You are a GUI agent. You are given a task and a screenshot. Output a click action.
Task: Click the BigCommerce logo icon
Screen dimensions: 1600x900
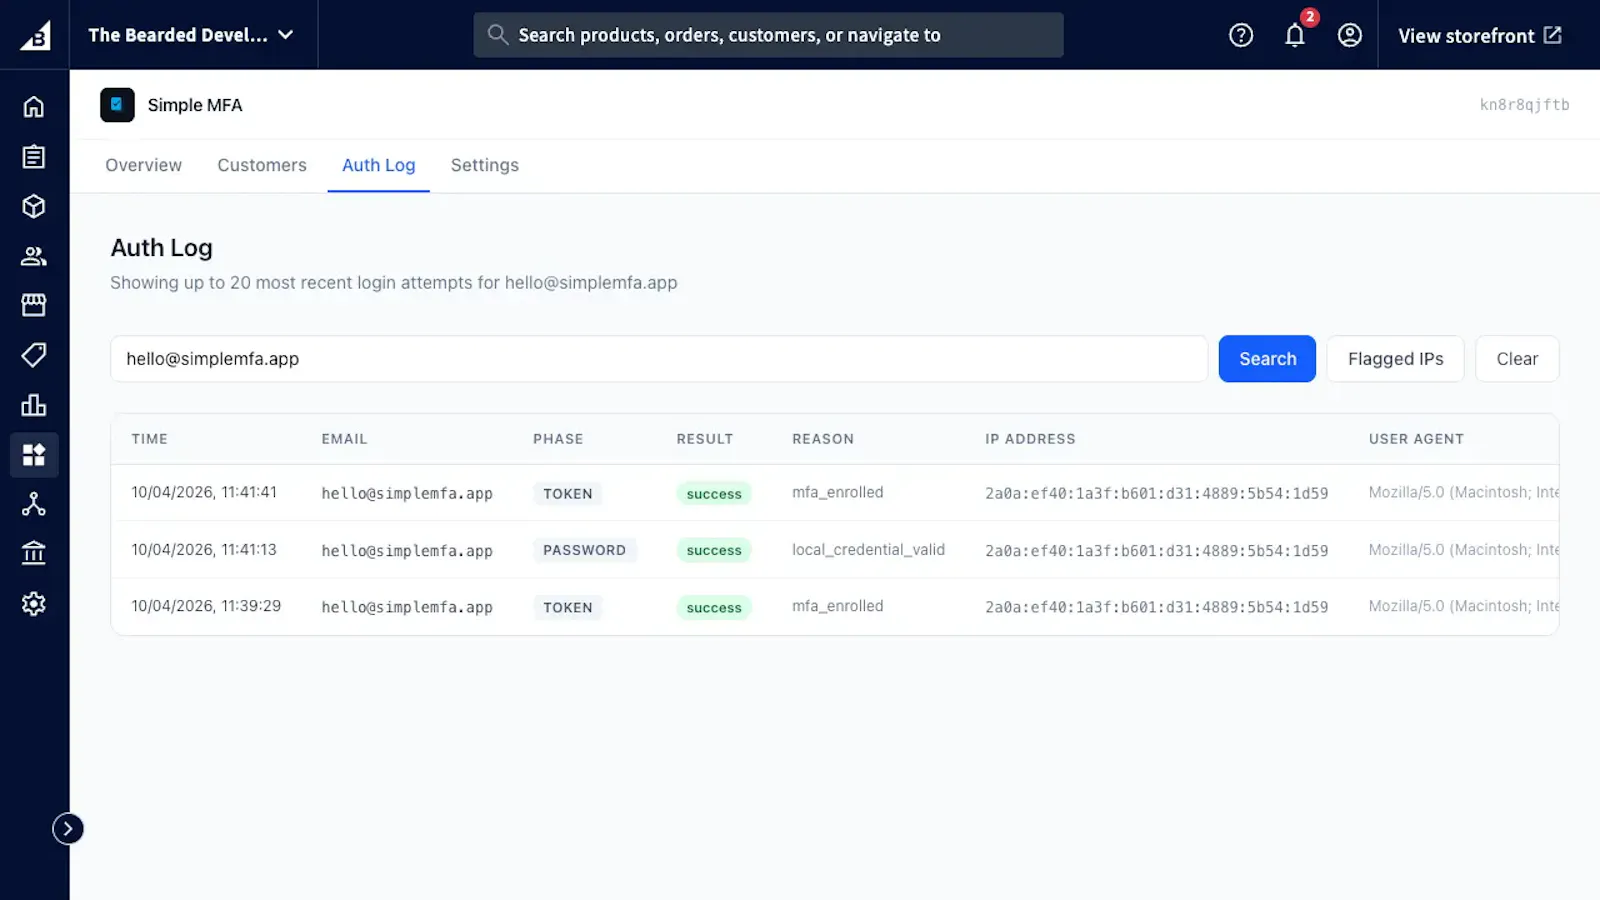click(35, 35)
